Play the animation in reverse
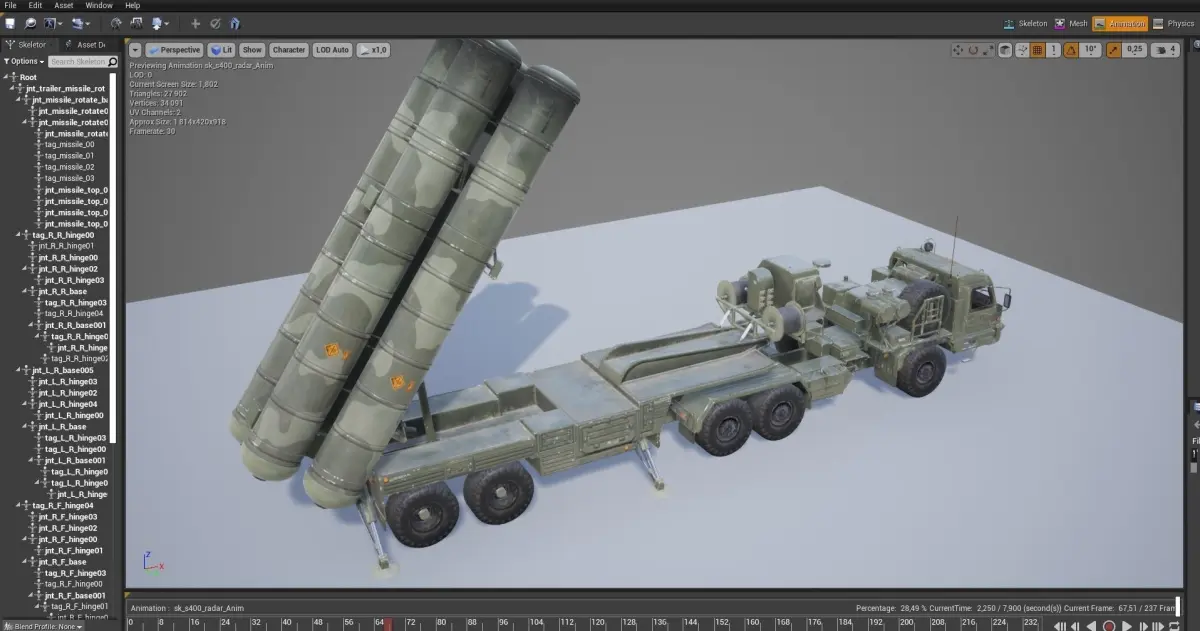This screenshot has height=631, width=1200. pos(1091,626)
